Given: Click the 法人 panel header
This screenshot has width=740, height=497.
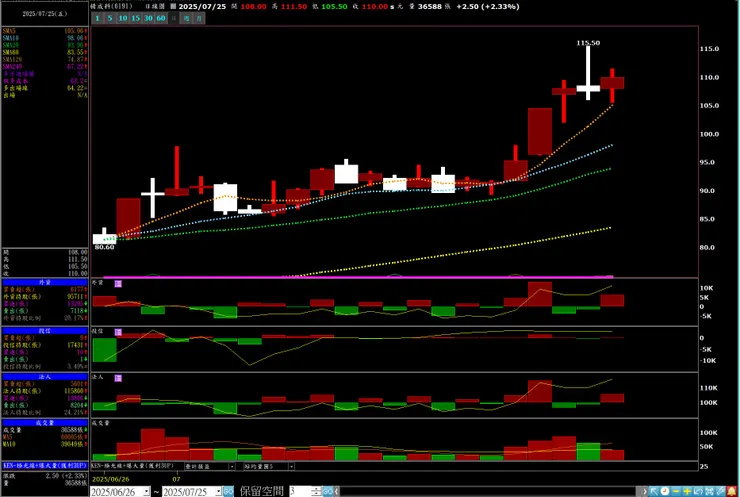Looking at the screenshot, I should (x=45, y=377).
